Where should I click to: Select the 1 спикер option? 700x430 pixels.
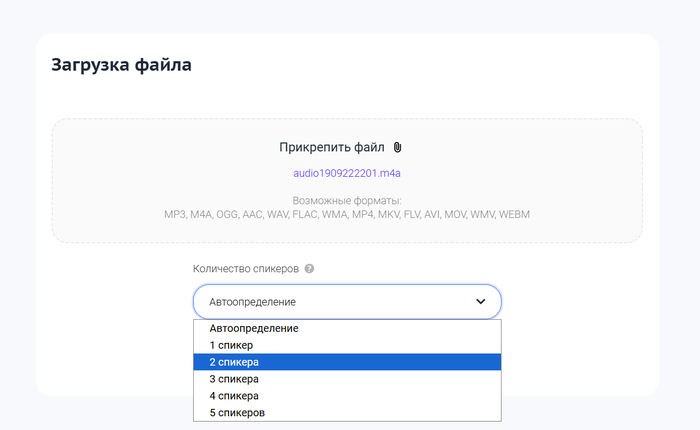point(347,345)
